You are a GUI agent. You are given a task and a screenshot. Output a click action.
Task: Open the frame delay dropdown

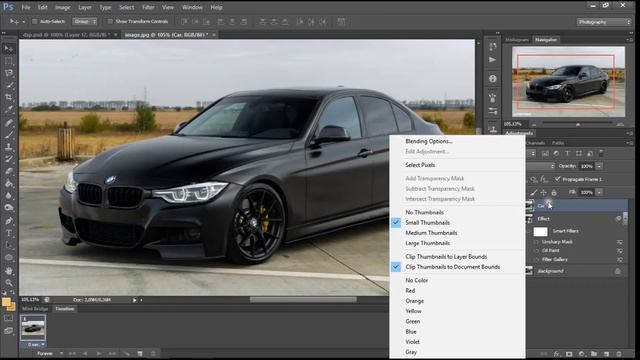[42, 344]
